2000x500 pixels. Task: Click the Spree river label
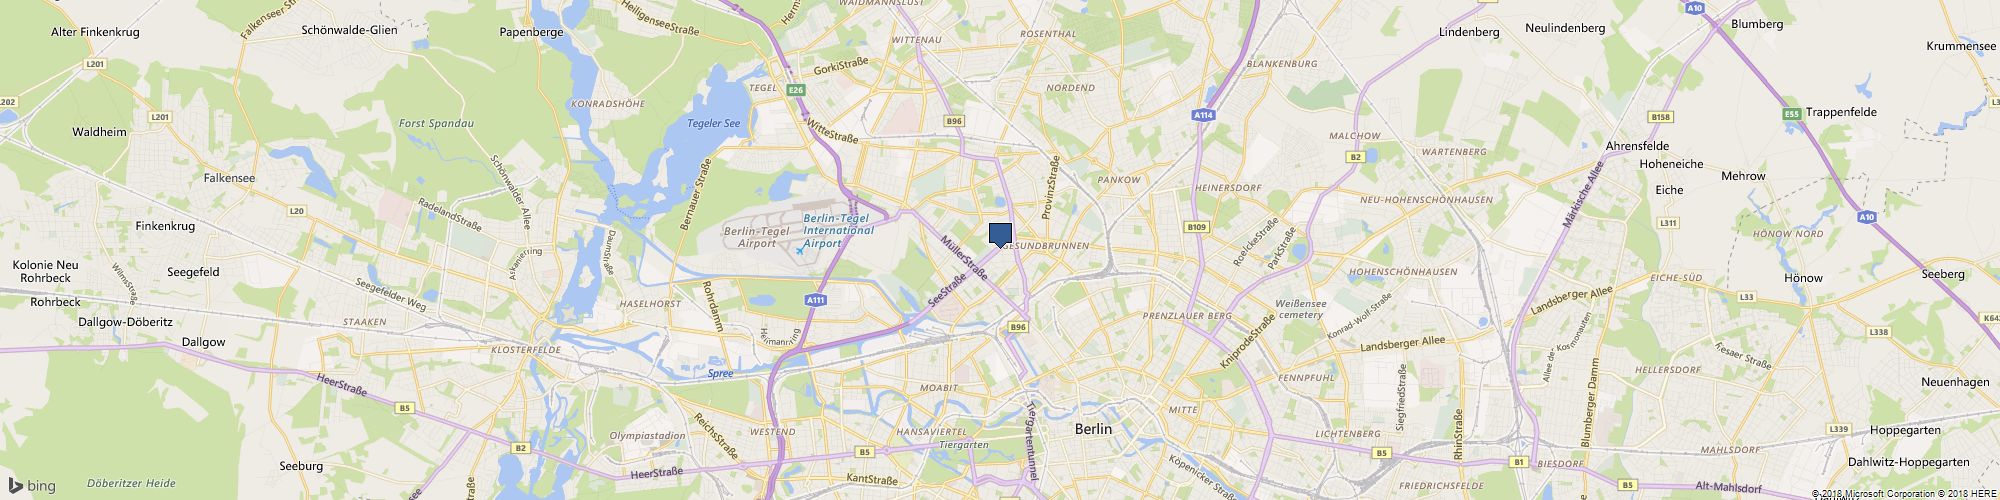pos(719,373)
